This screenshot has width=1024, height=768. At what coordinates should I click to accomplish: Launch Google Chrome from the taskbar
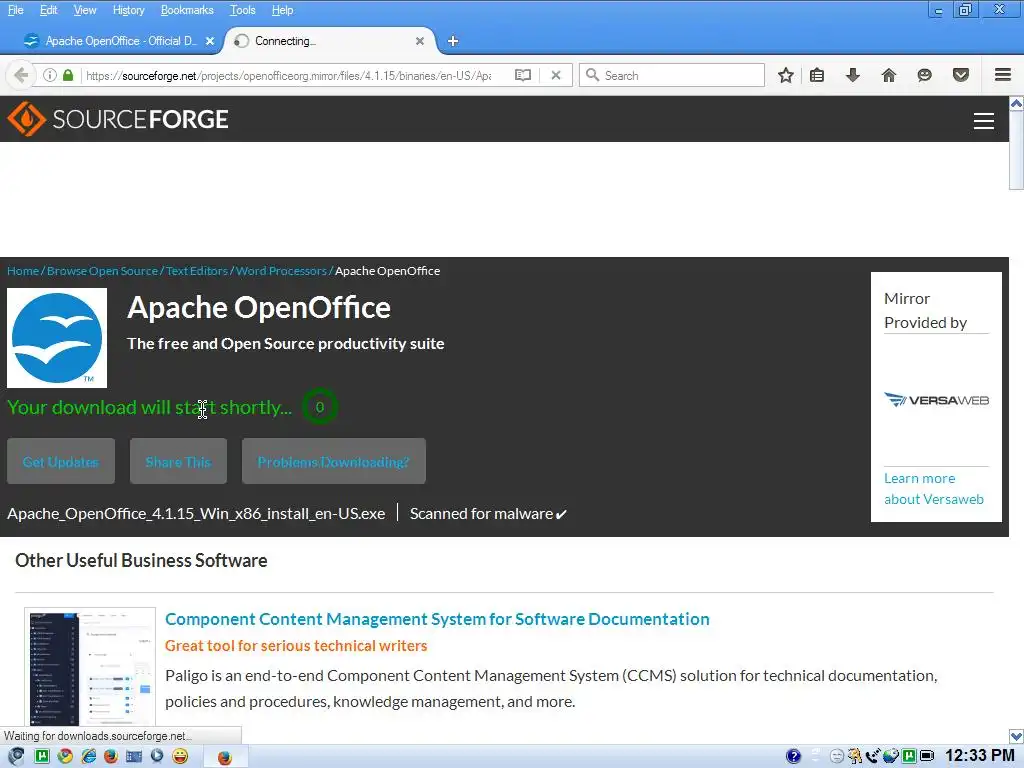65,756
